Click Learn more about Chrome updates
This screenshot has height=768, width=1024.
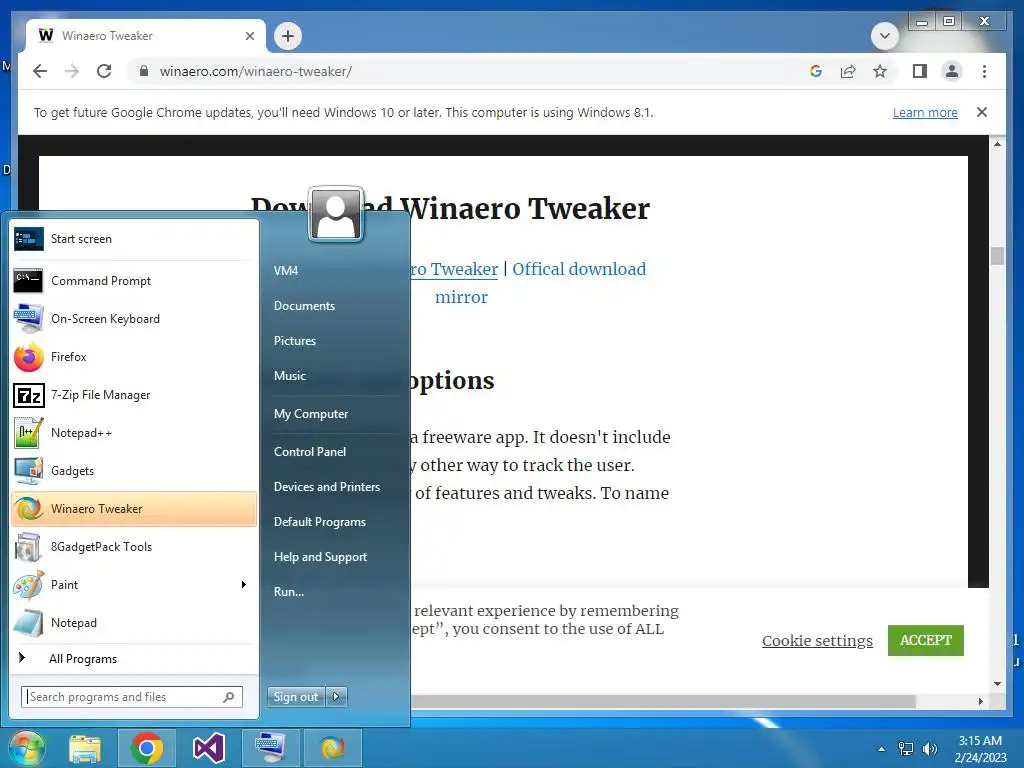925,112
